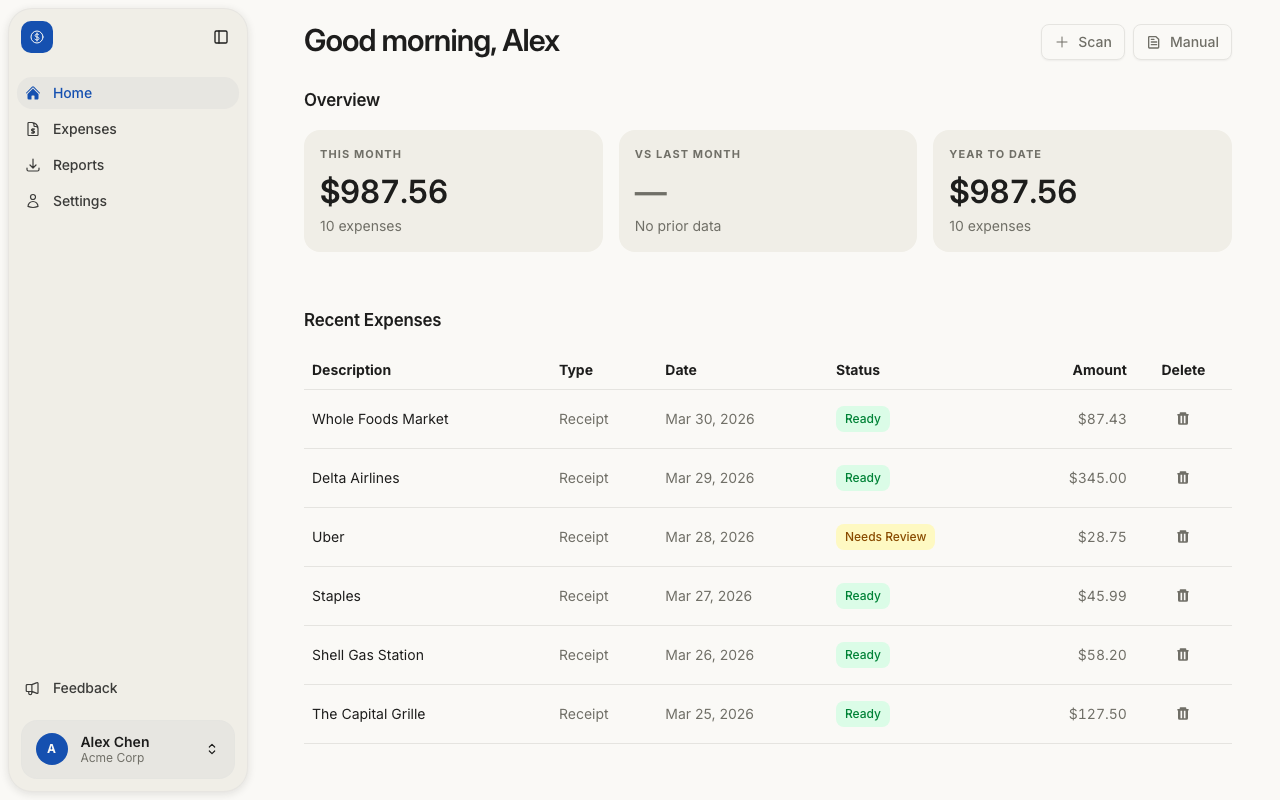Click the Reports download icon

[x=33, y=164]
